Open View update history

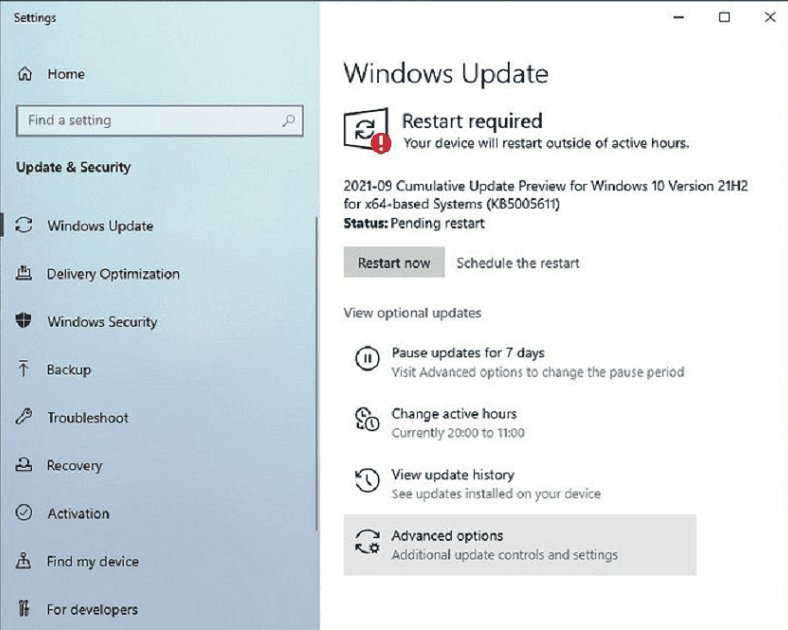[520, 483]
